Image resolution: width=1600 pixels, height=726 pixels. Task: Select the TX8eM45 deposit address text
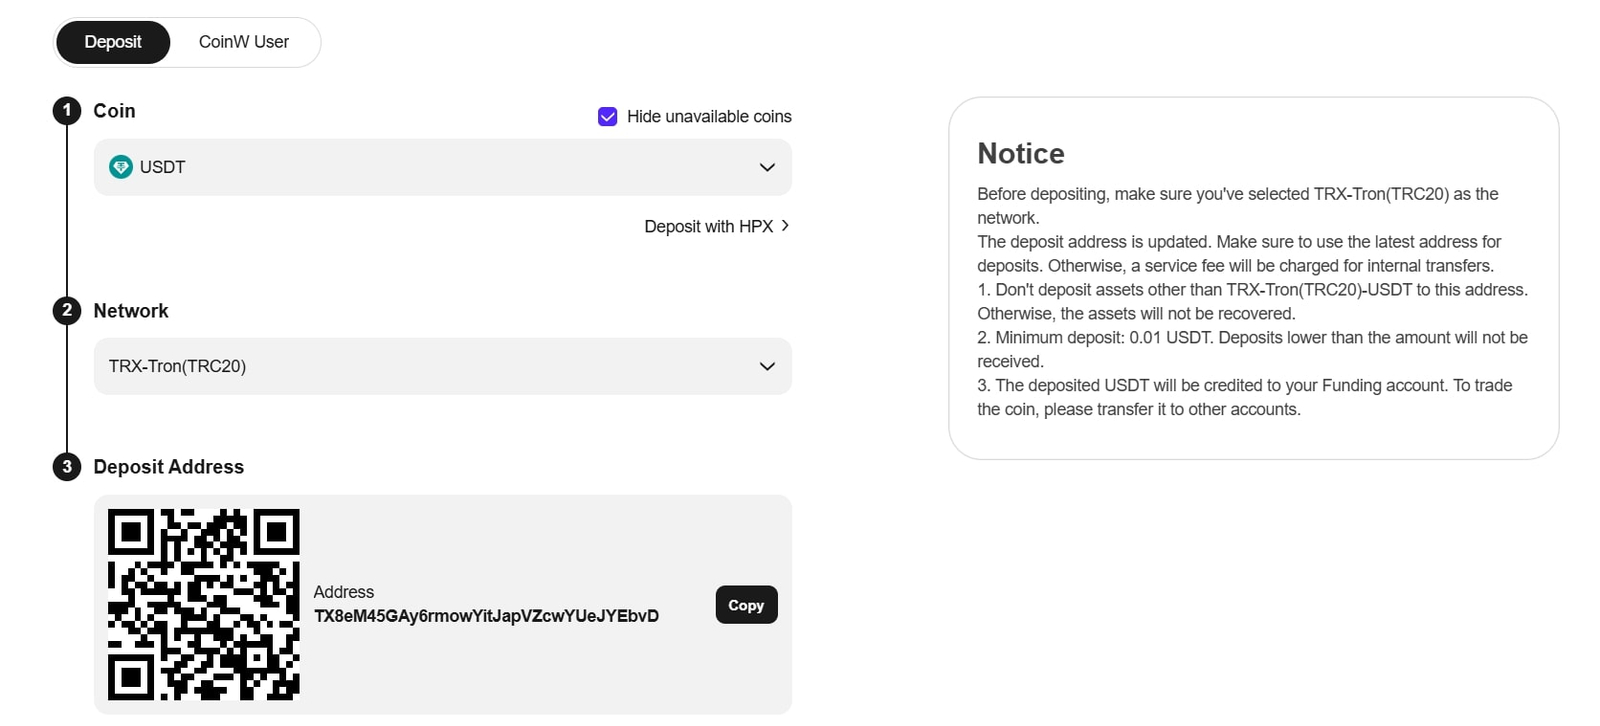pos(486,616)
